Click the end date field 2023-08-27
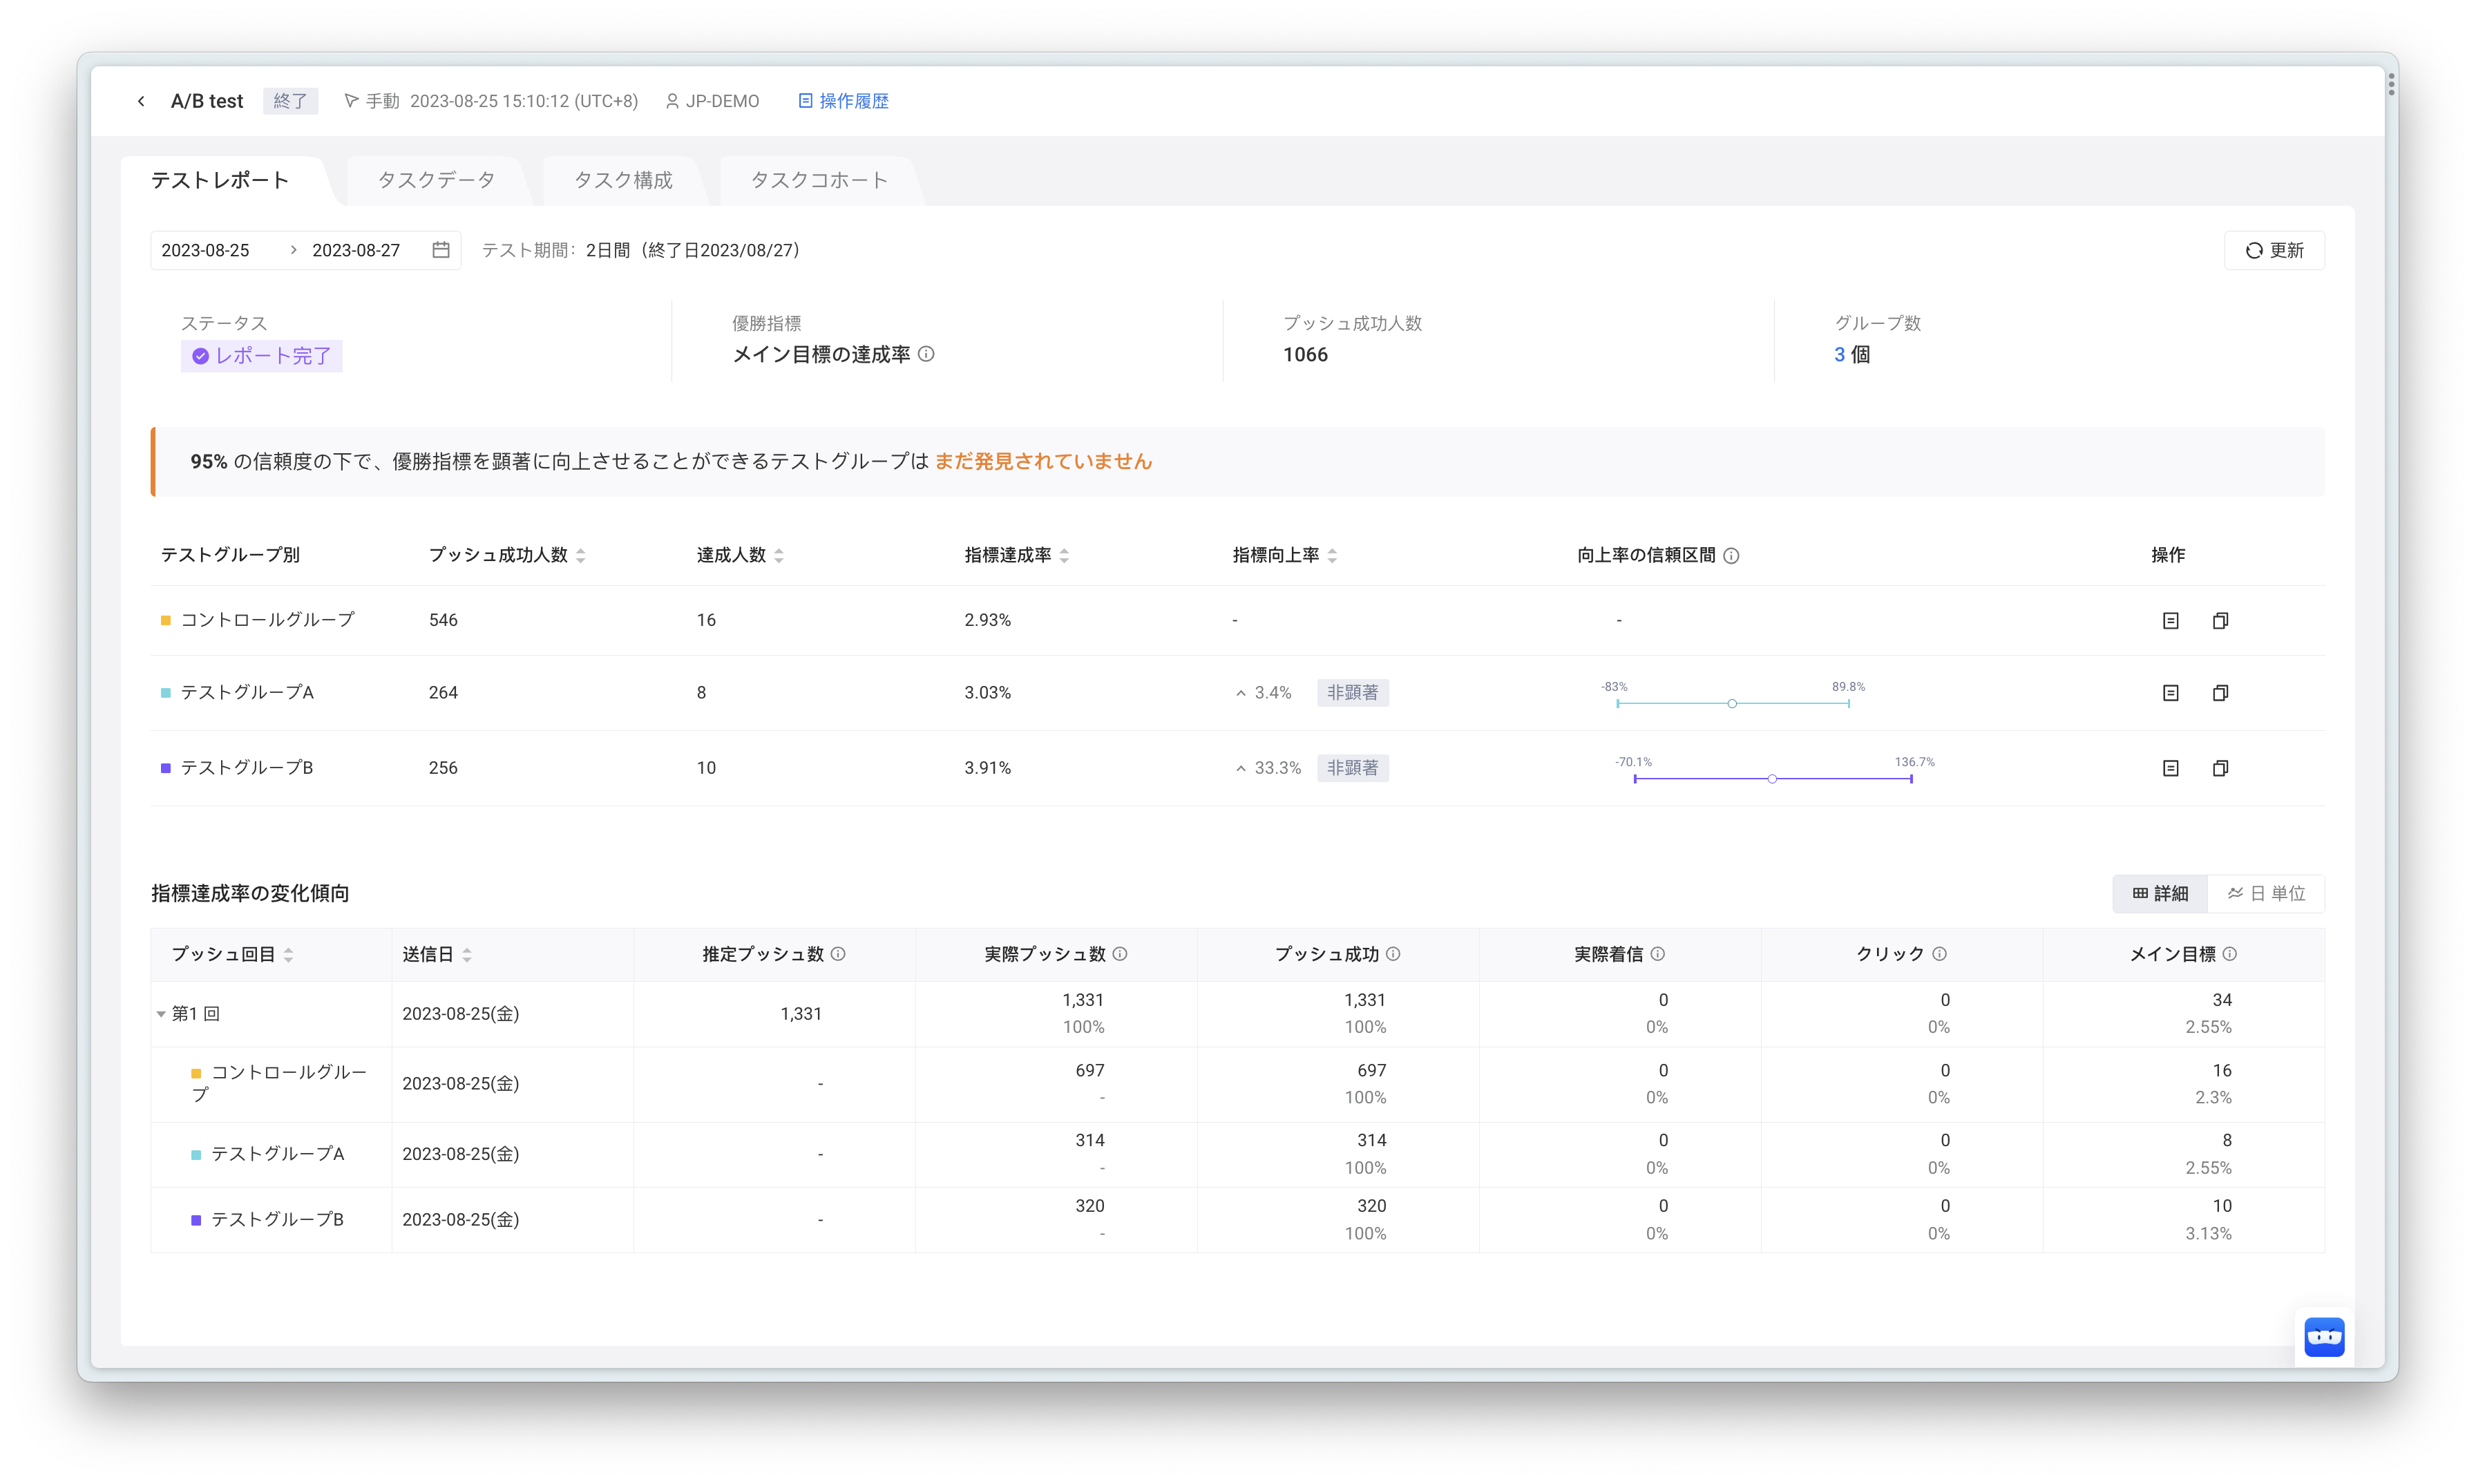This screenshot has height=1484, width=2476. coord(356,250)
